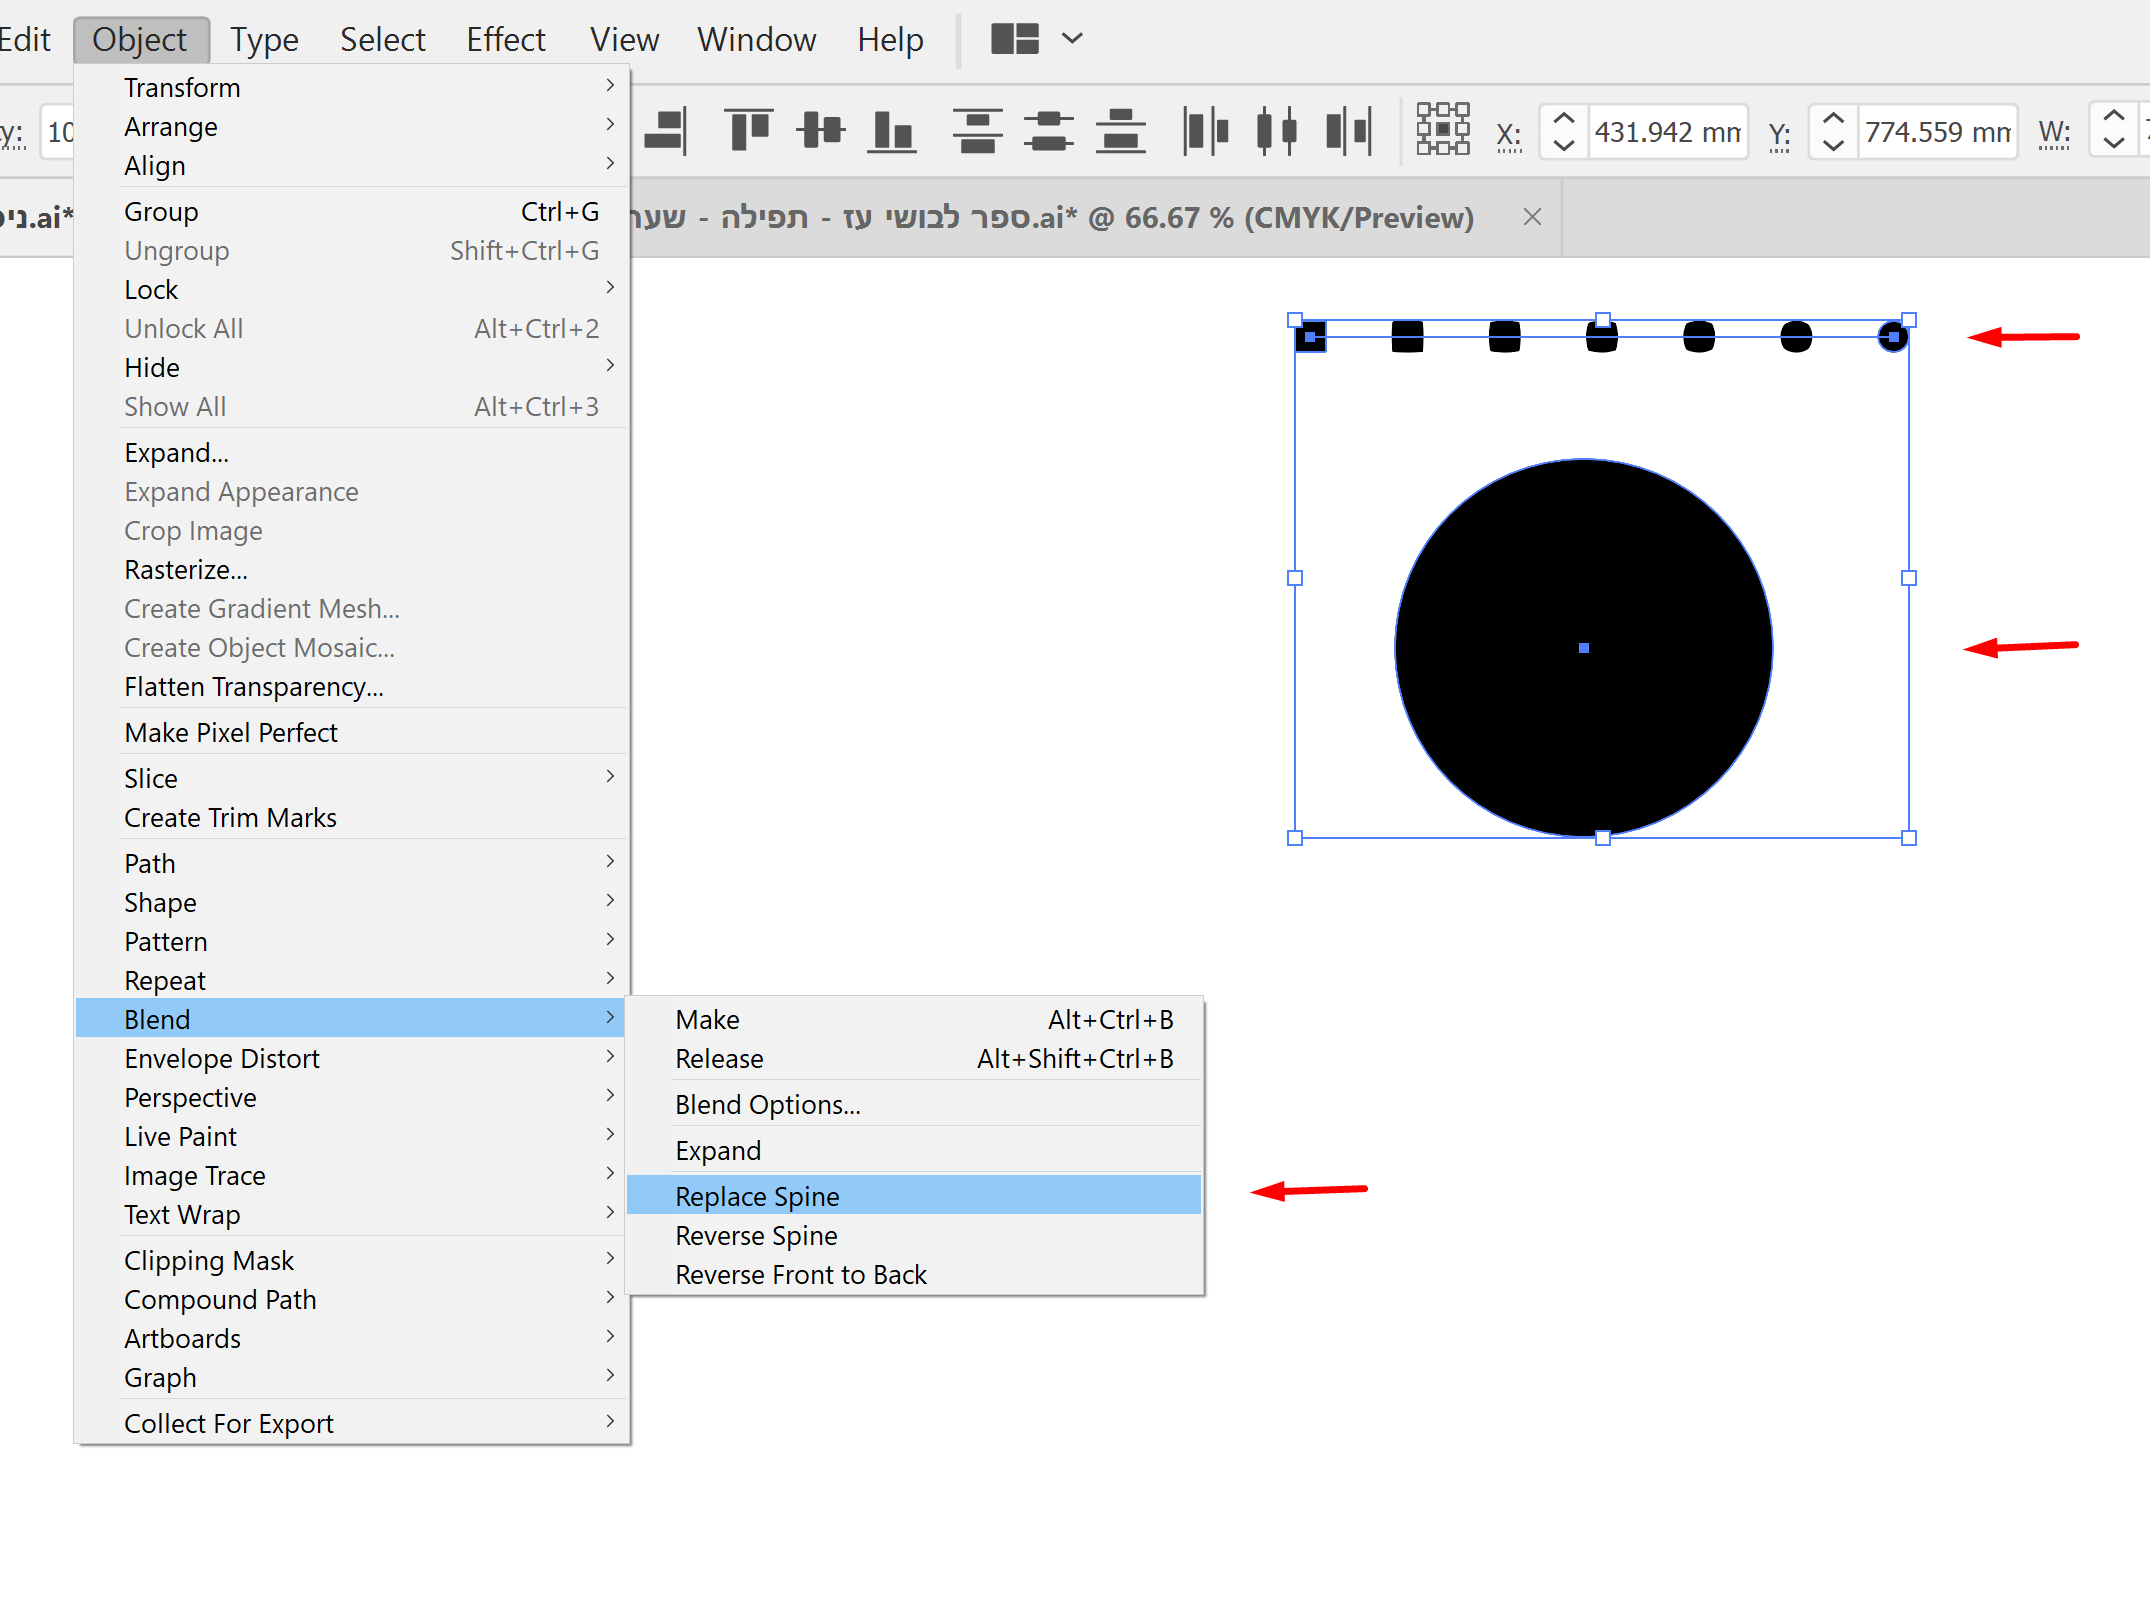Open the Effect menu
2150x1600 pixels.
click(505, 39)
